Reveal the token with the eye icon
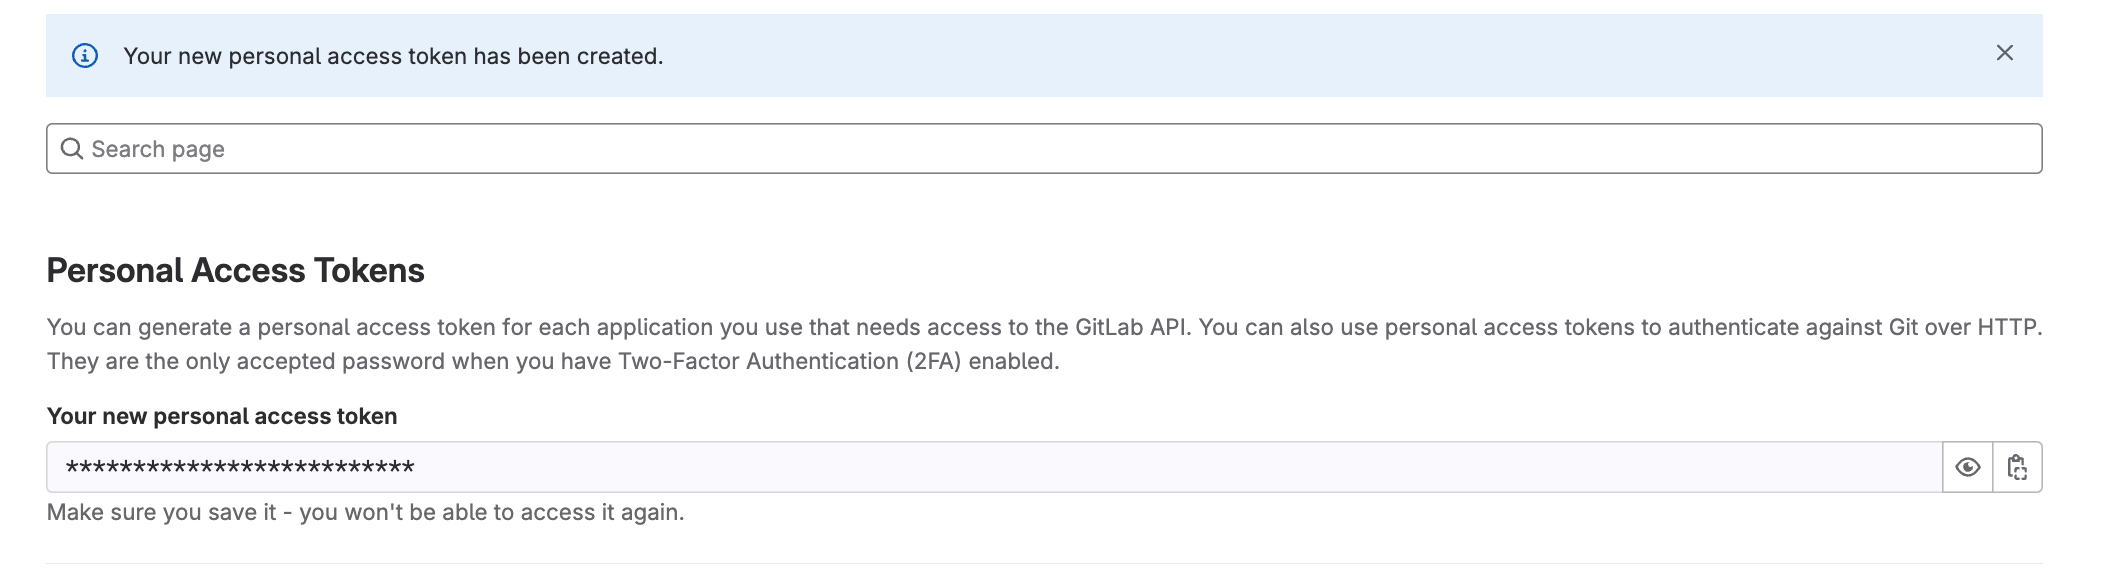The height and width of the screenshot is (576, 2108). (1967, 467)
